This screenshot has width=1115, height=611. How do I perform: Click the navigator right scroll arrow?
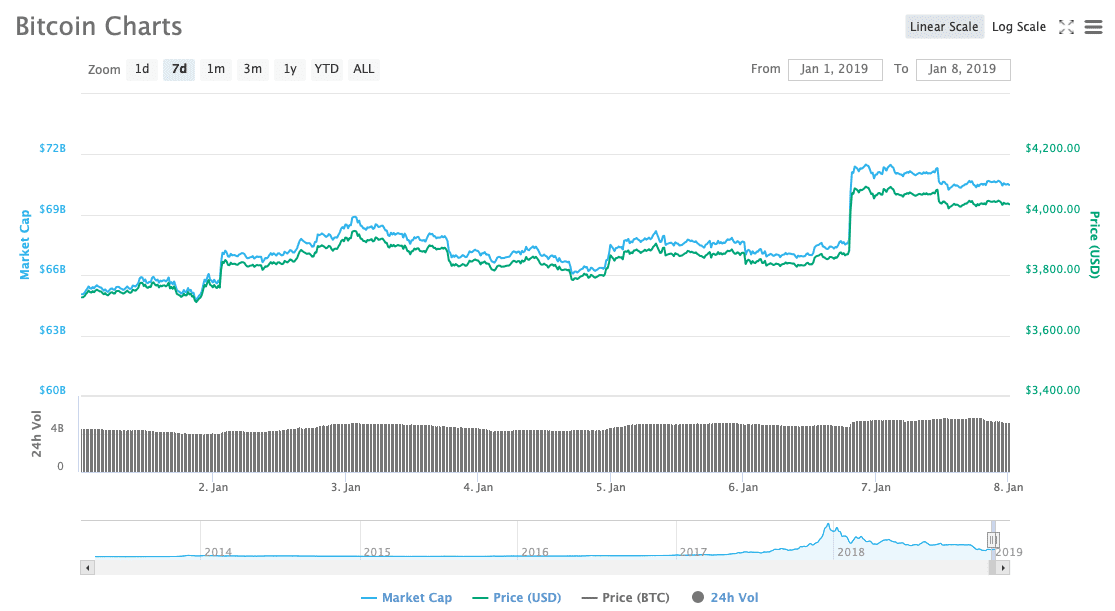pyautogui.click(x=1003, y=568)
